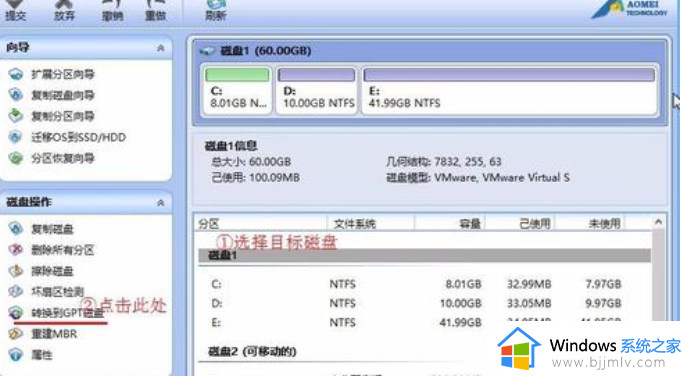This screenshot has height=376, width=686.
Task: Click the 磁盘模型 VMware Virtual S text
Action: 478,178
